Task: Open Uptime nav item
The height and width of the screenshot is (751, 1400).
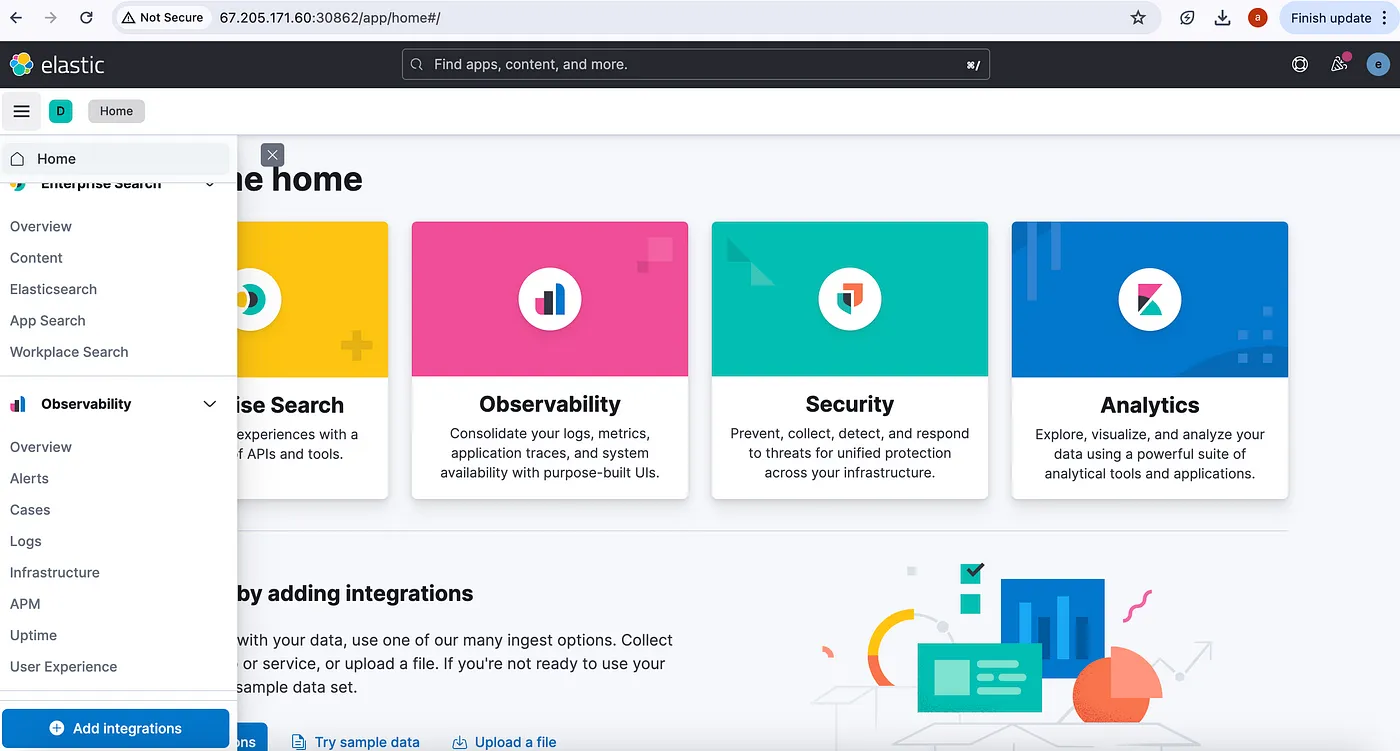Action: point(33,635)
